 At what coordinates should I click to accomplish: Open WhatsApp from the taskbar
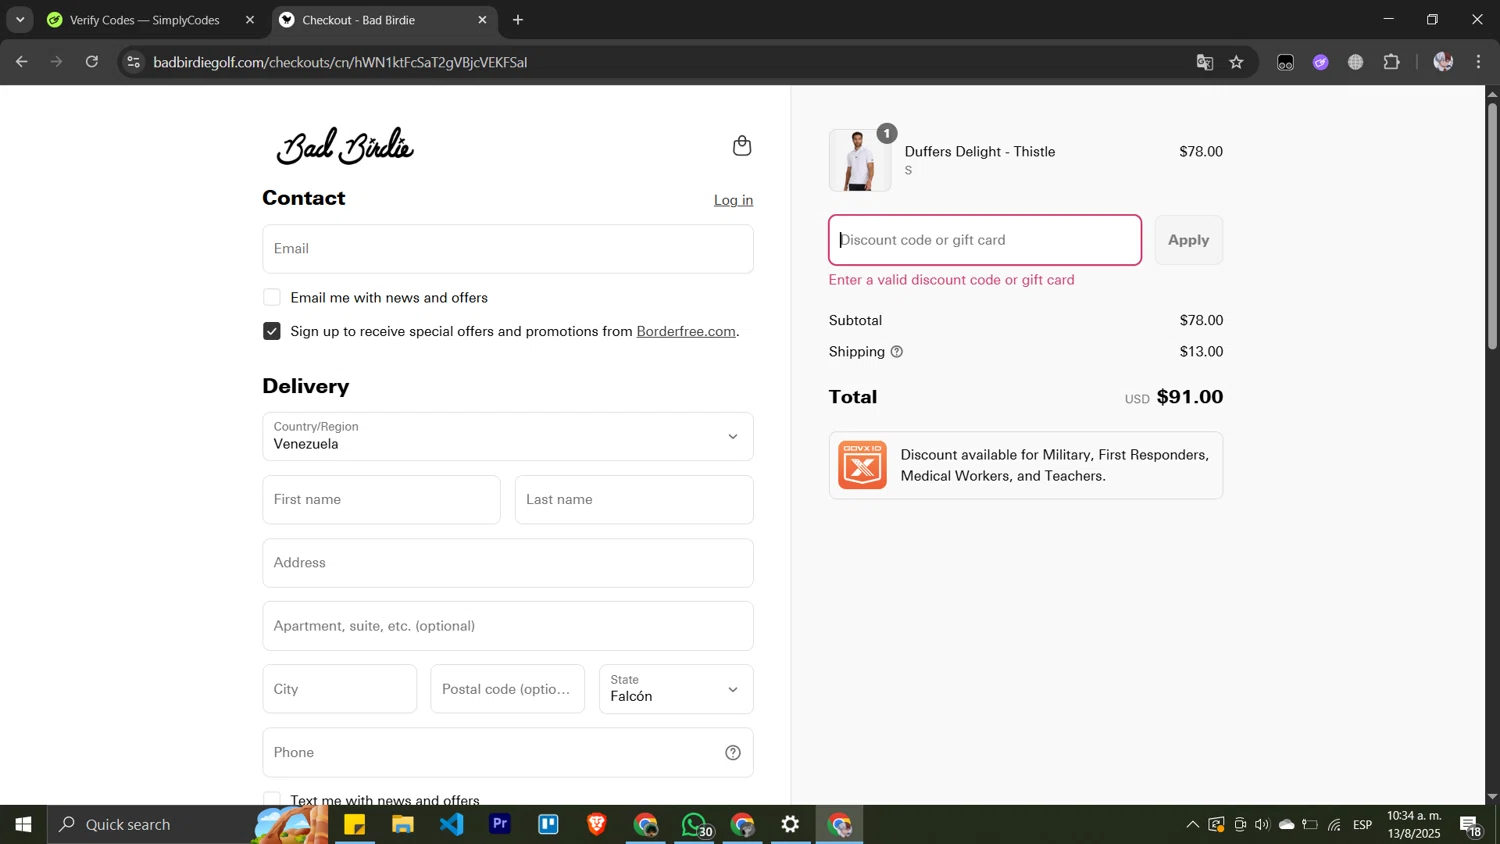695,825
